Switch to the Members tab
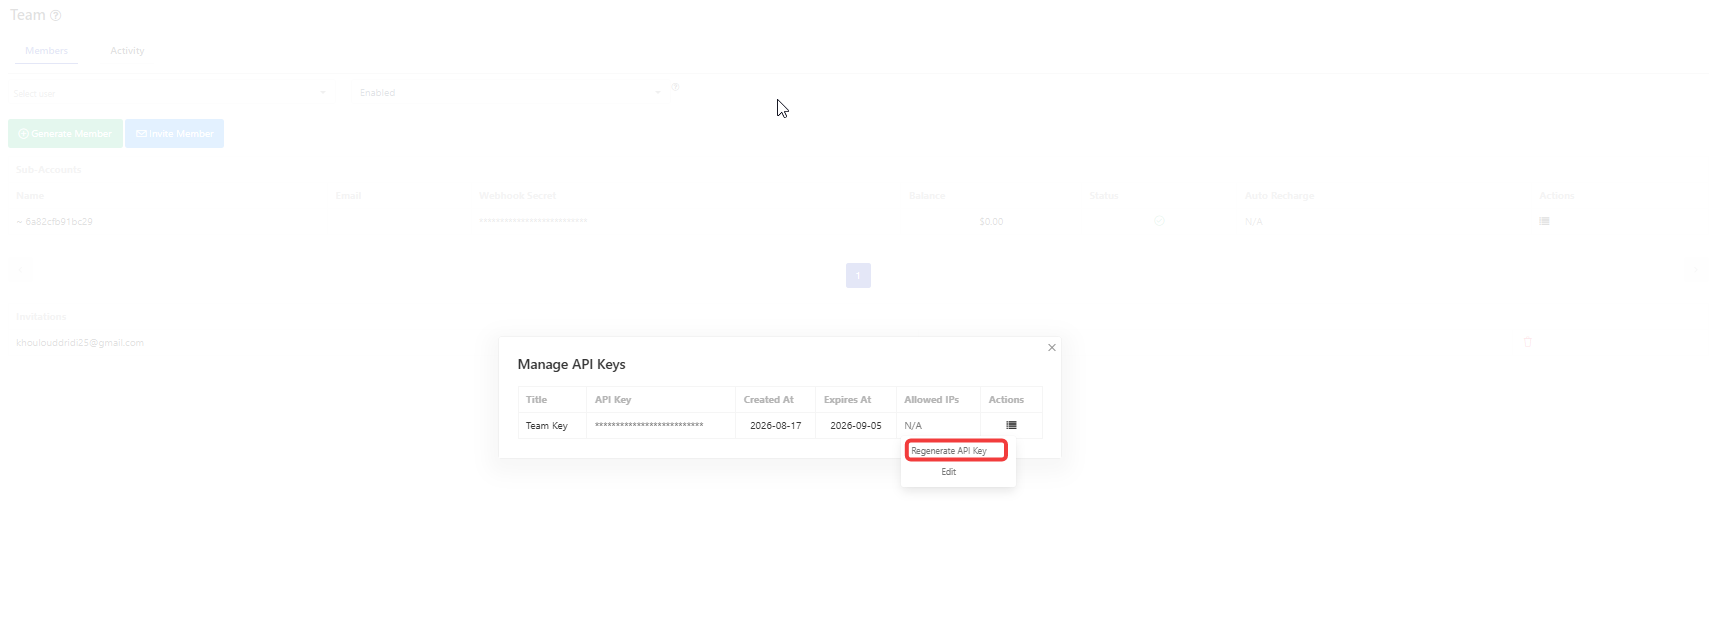 (47, 51)
